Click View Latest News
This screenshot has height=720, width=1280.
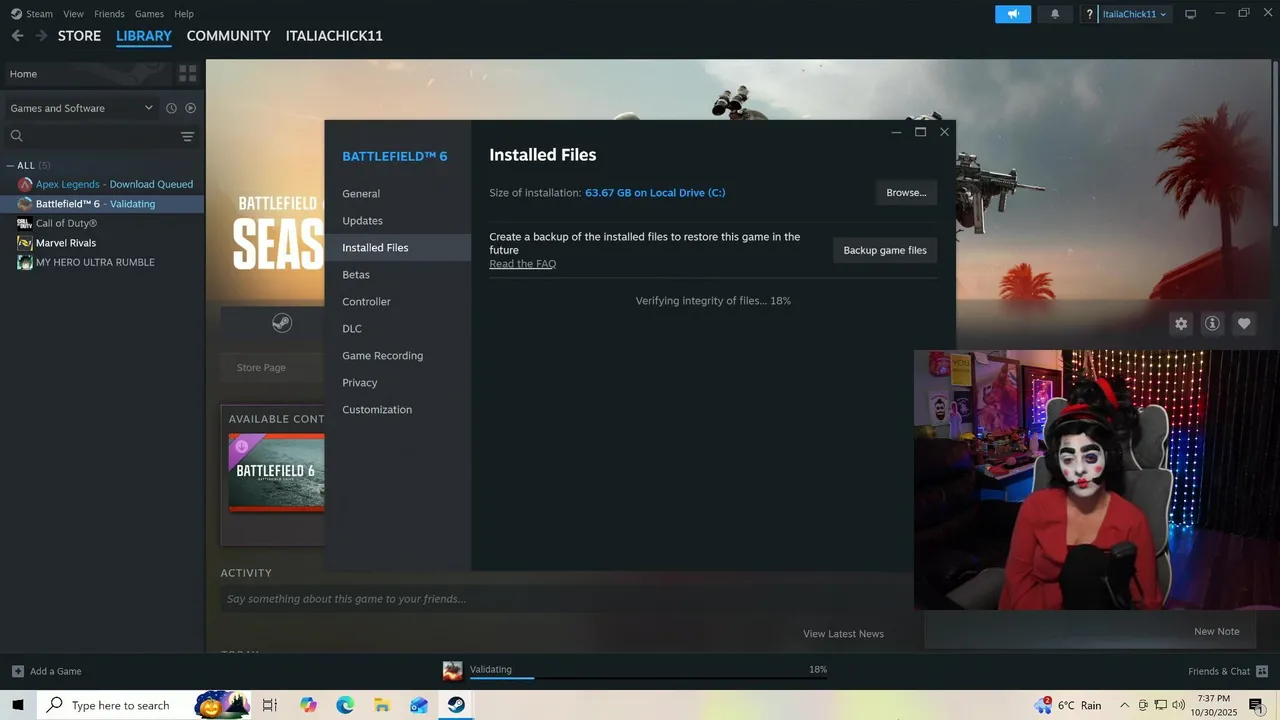(x=843, y=634)
